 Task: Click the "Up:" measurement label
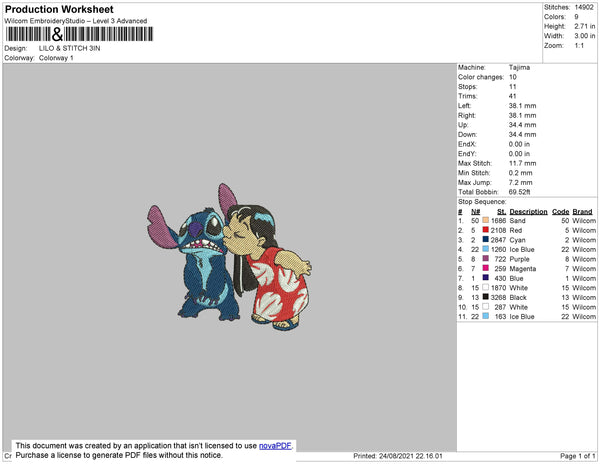(463, 125)
